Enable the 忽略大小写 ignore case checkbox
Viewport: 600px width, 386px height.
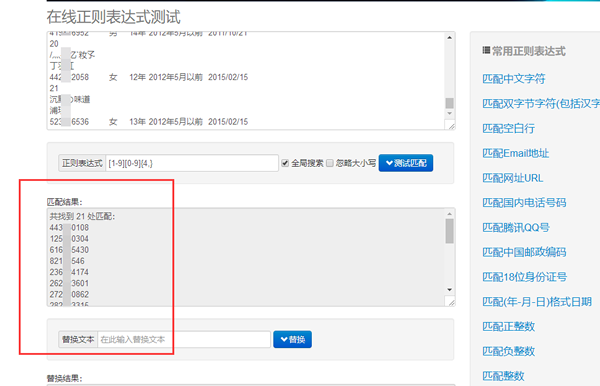(330, 163)
